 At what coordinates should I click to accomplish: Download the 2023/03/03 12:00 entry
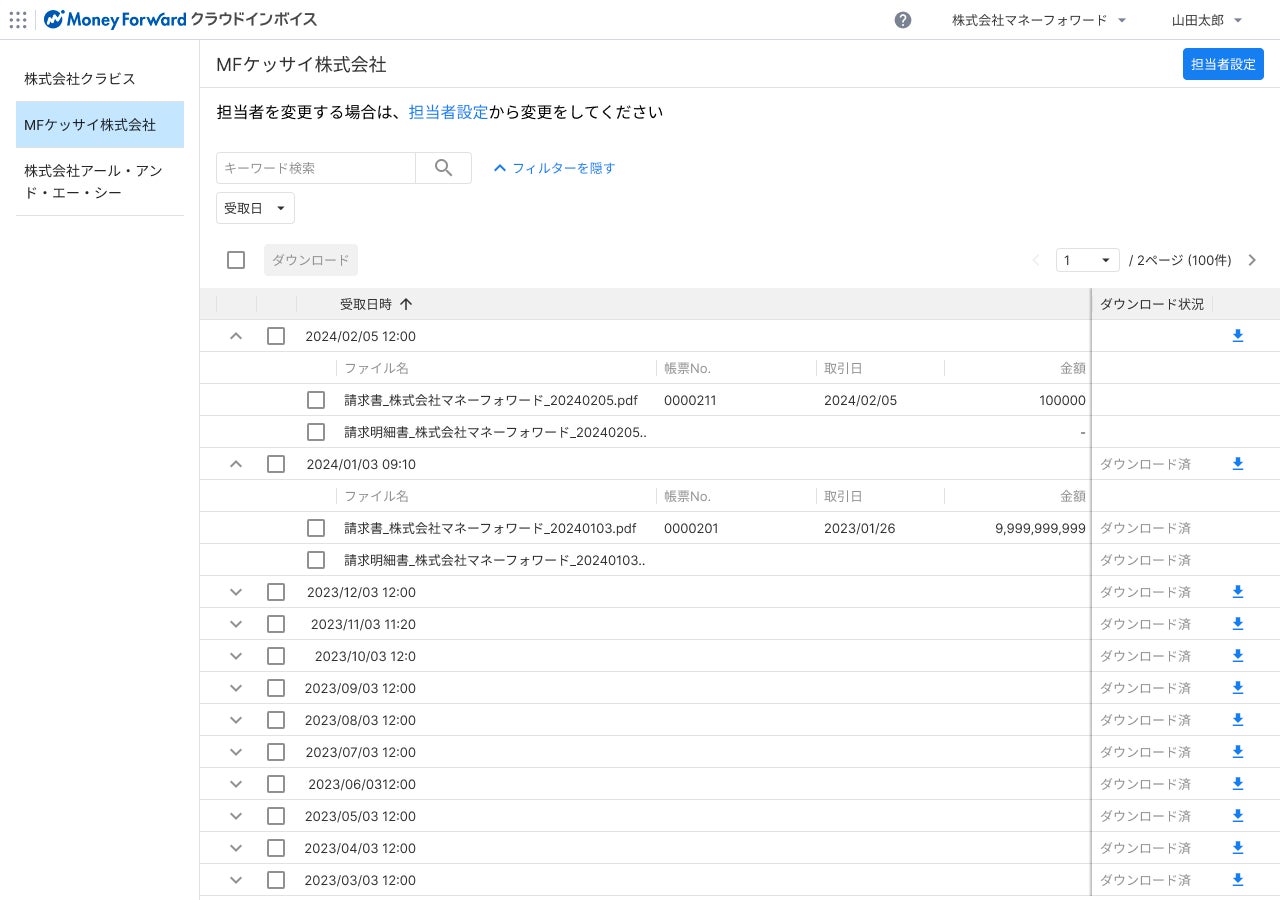click(1237, 880)
